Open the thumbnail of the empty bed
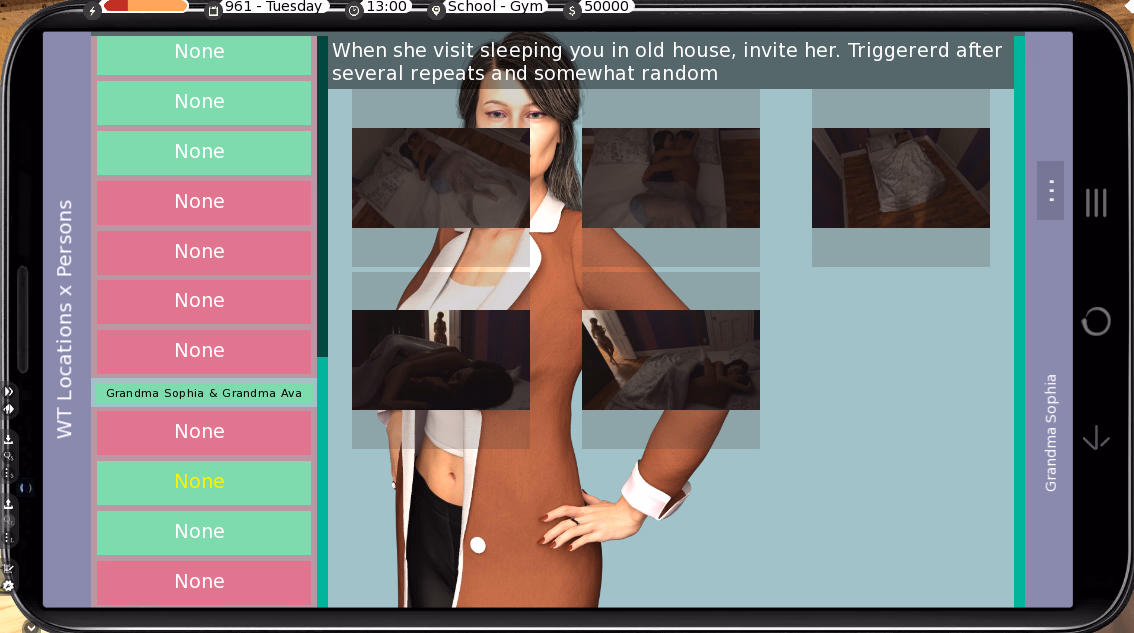 [x=900, y=178]
